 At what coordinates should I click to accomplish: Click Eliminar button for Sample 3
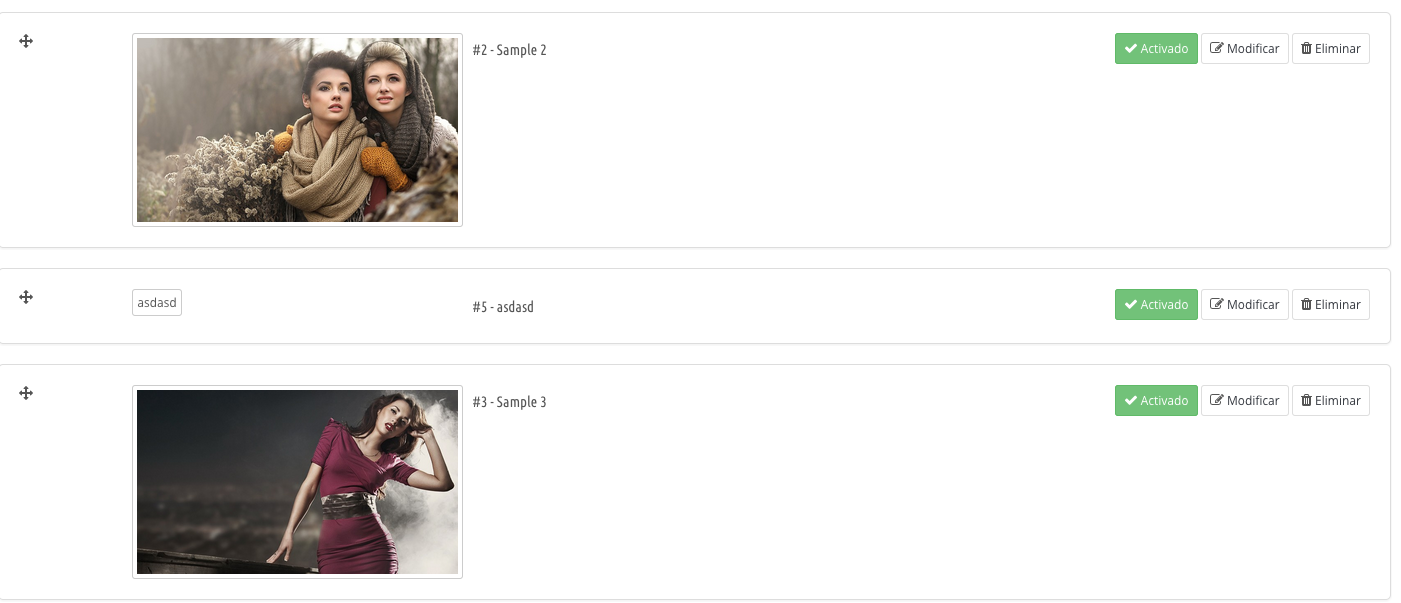tap(1331, 400)
